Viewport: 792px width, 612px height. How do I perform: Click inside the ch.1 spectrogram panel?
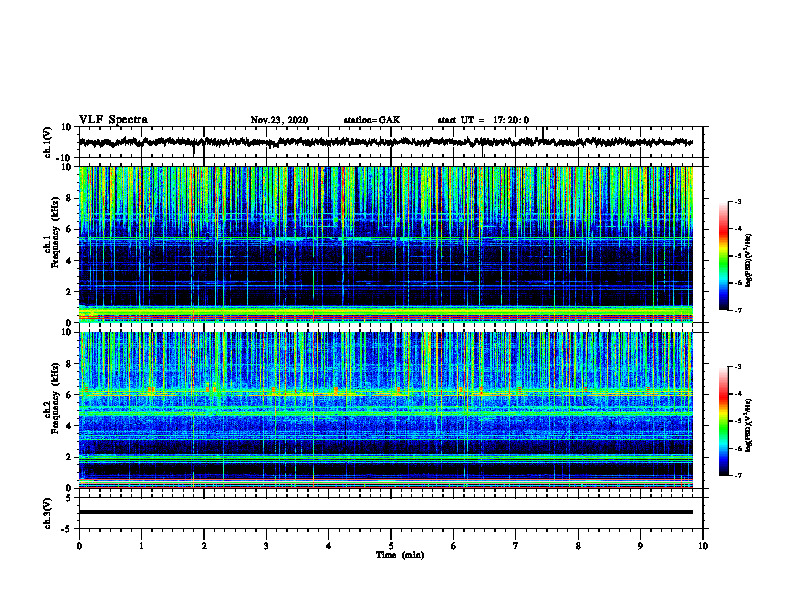[x=385, y=244]
